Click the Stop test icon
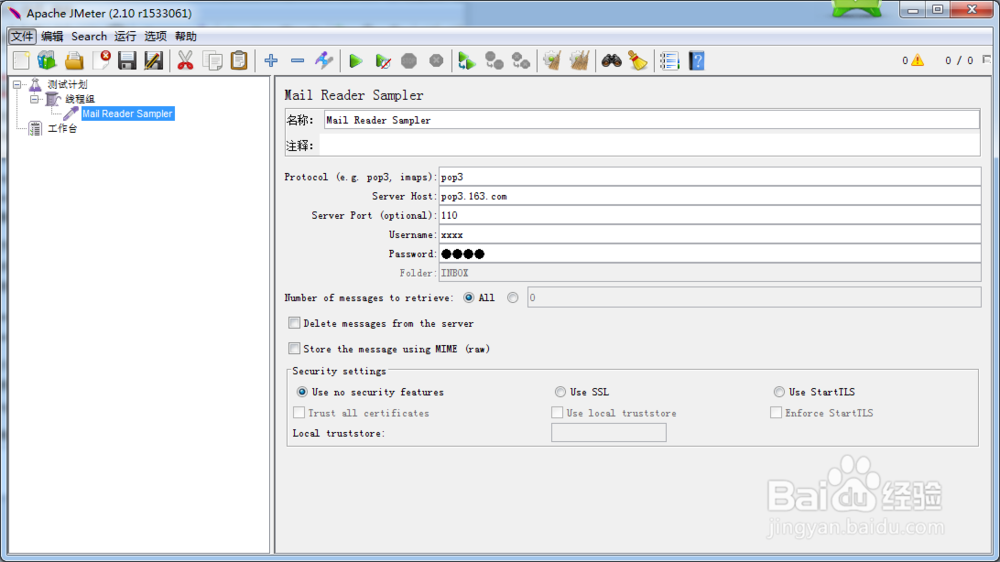 (409, 61)
